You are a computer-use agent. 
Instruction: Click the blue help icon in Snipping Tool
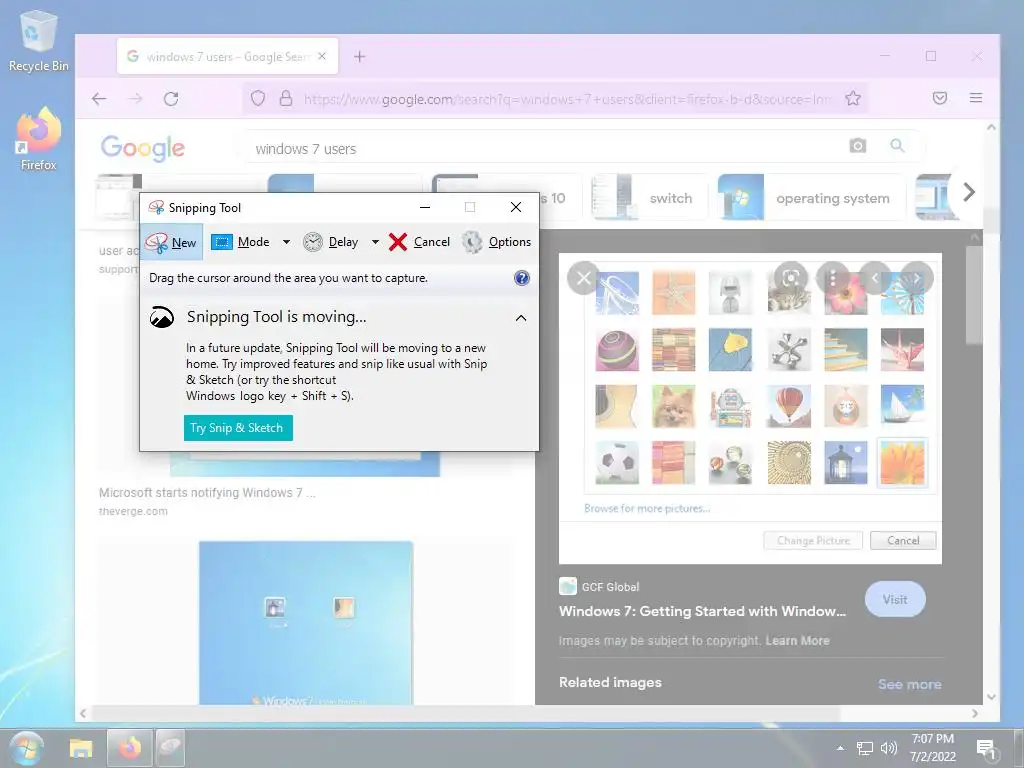521,278
